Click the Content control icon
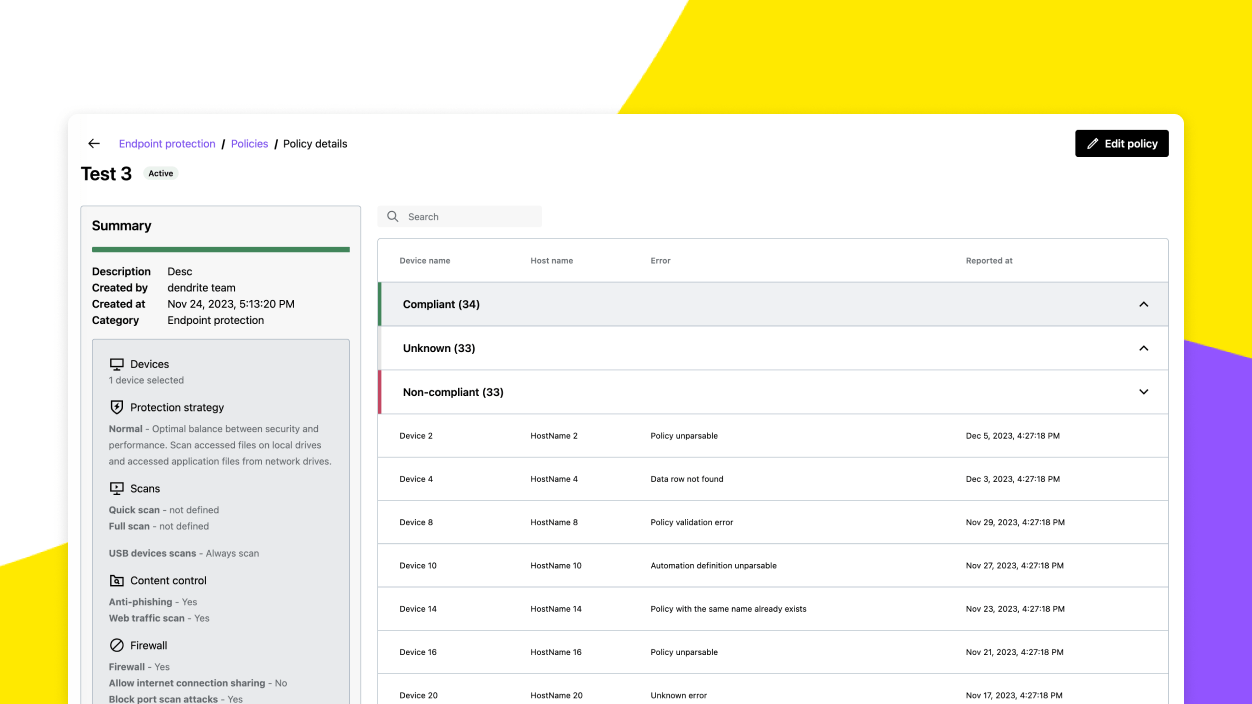Viewport: 1252px width, 704px height. pyautogui.click(x=118, y=580)
